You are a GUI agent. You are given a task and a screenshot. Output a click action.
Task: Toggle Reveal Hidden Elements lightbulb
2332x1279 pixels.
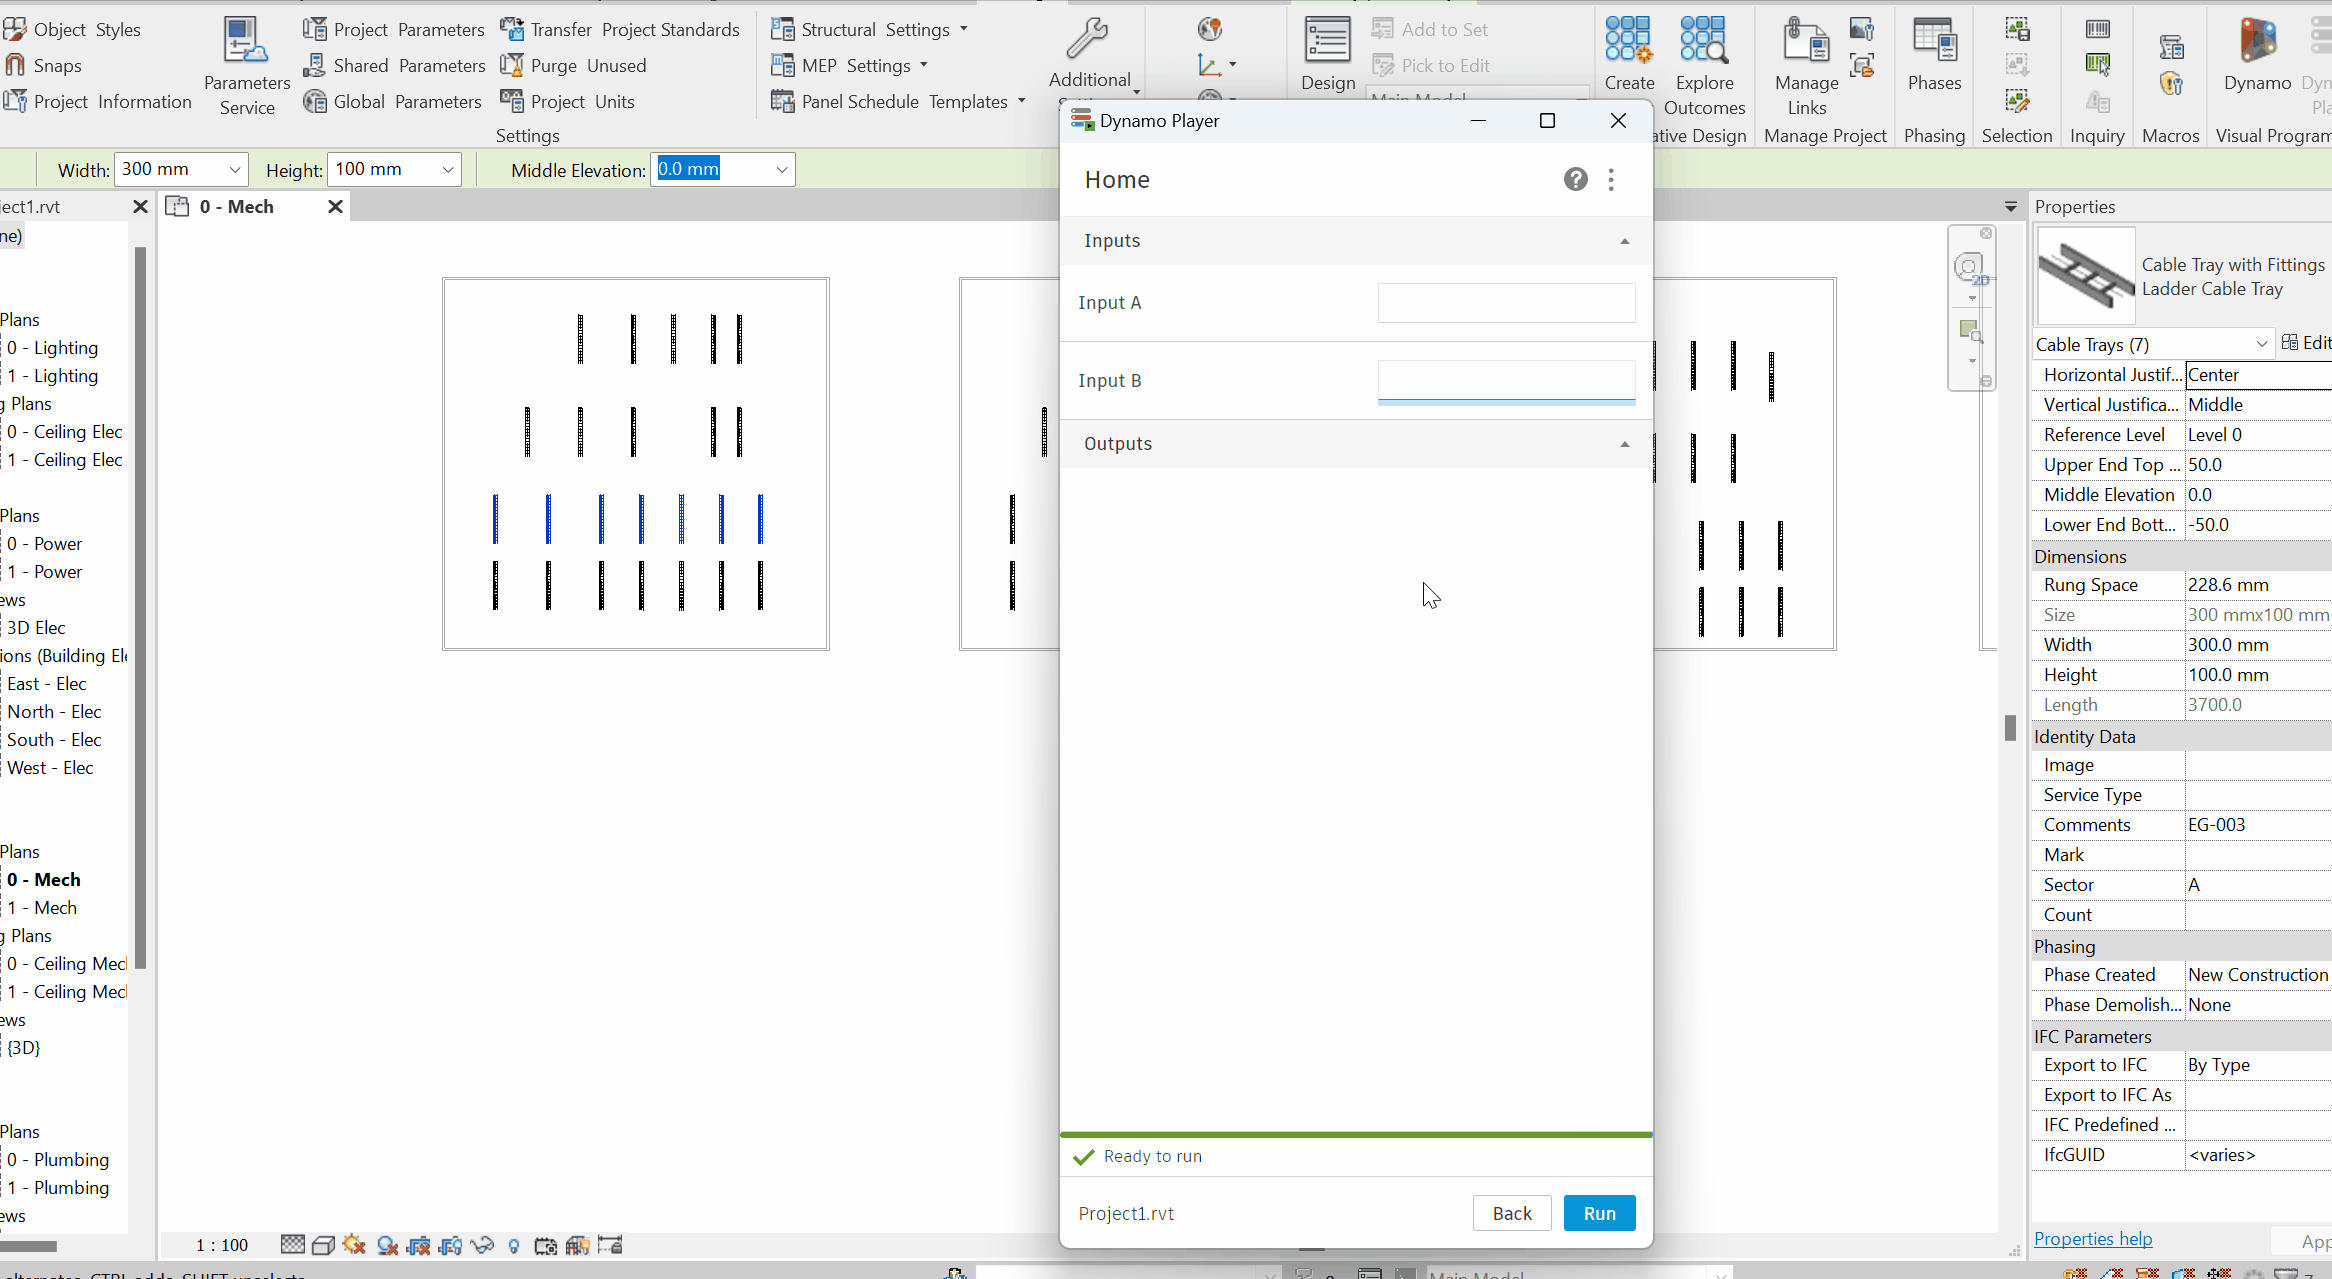[514, 1245]
